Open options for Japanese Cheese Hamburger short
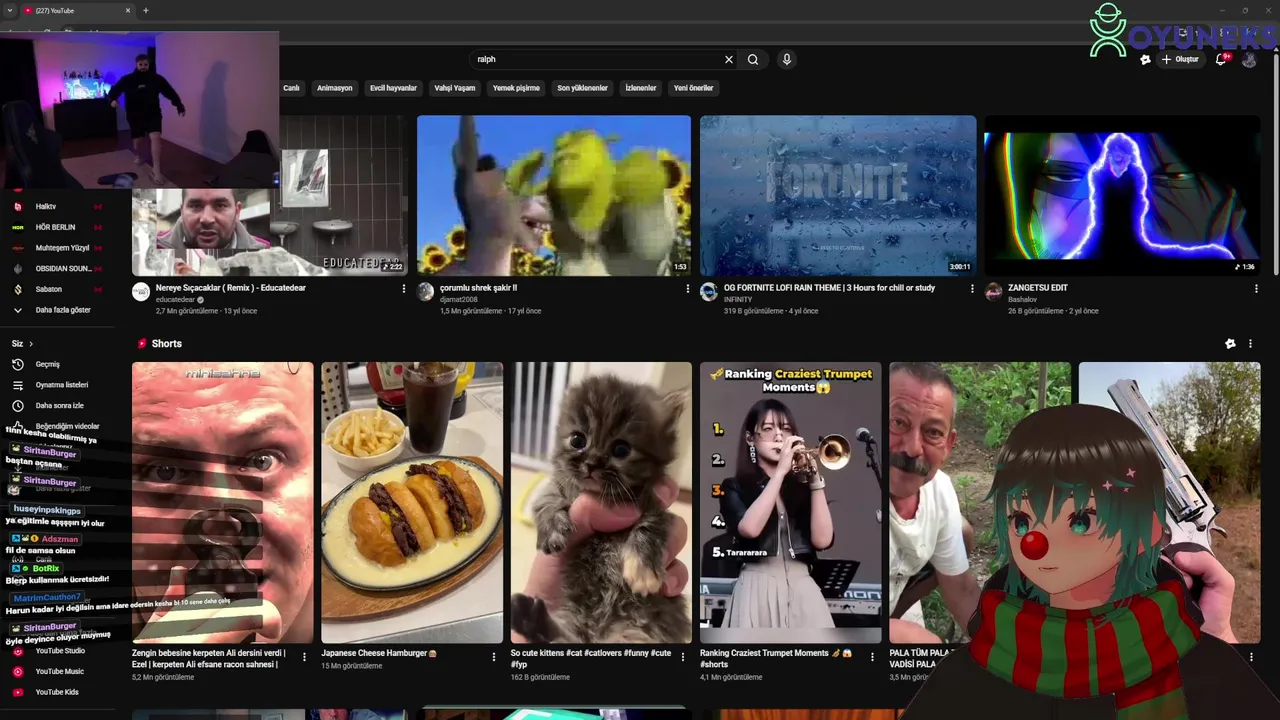This screenshot has width=1280, height=720. pos(493,657)
